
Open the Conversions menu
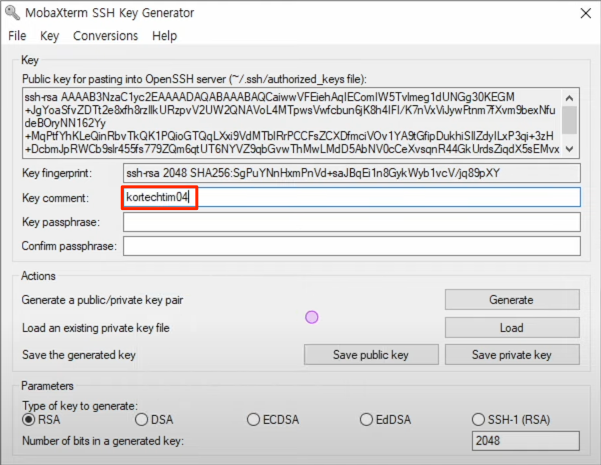105,36
